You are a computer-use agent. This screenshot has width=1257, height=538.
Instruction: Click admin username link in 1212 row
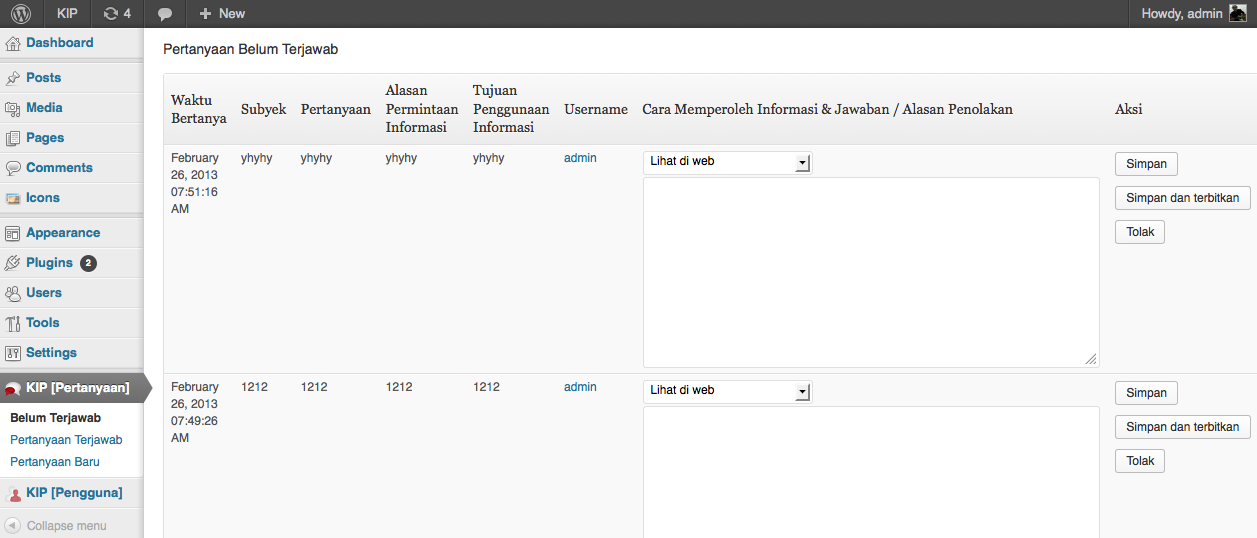580,387
